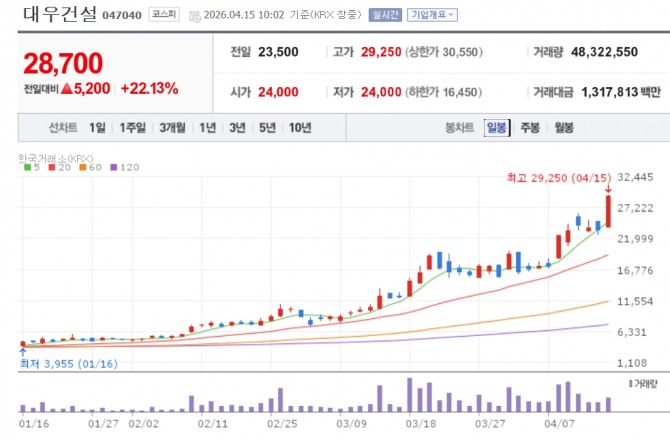Select the 3년 line chart tab

pos(237,127)
